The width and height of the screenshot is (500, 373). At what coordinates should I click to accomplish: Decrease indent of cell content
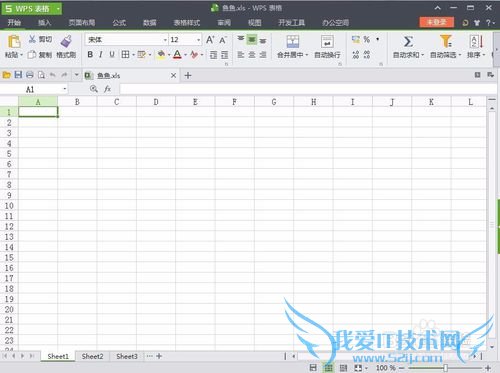[x=213, y=54]
